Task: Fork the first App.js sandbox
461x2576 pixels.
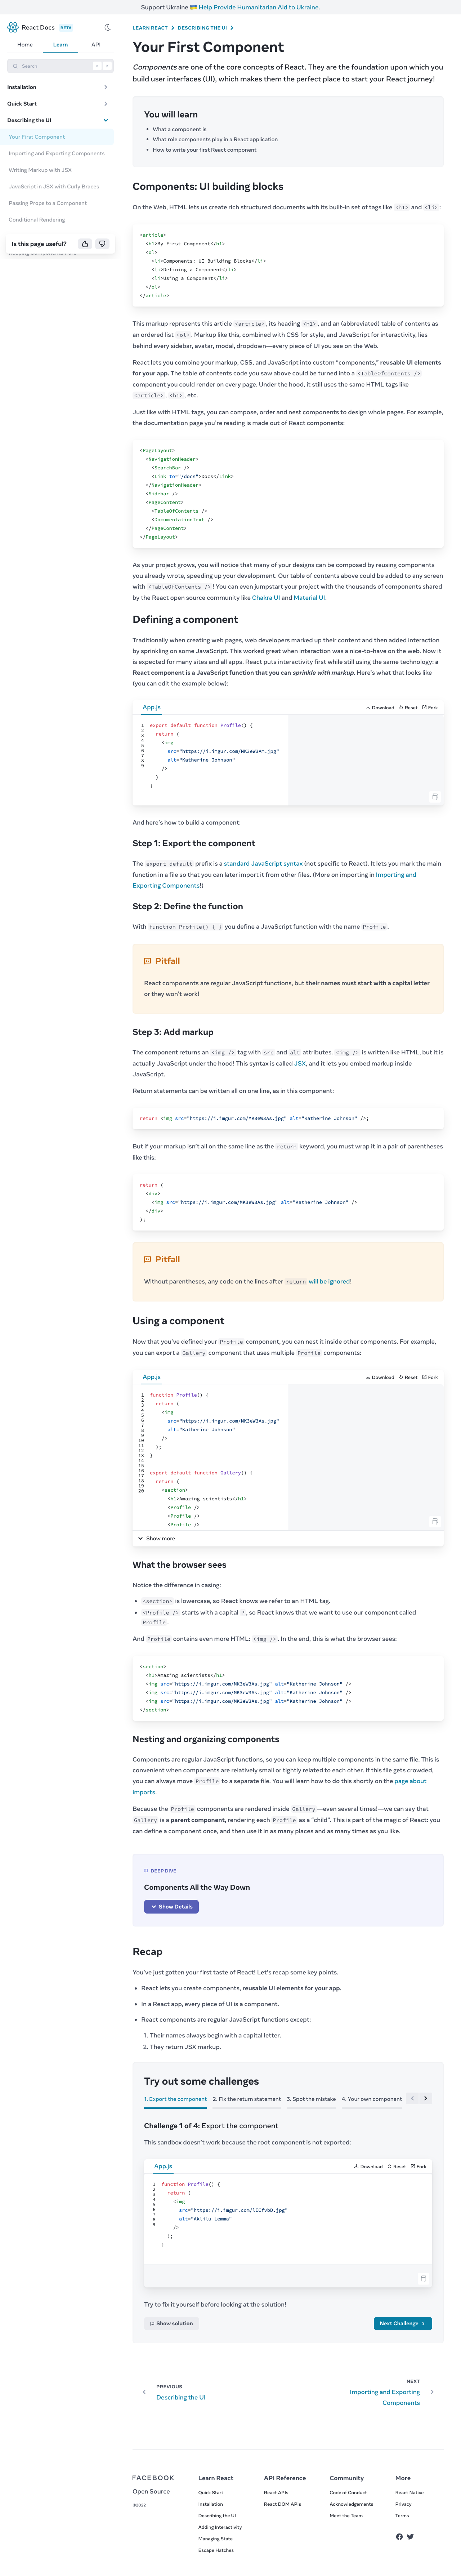Action: pyautogui.click(x=430, y=707)
